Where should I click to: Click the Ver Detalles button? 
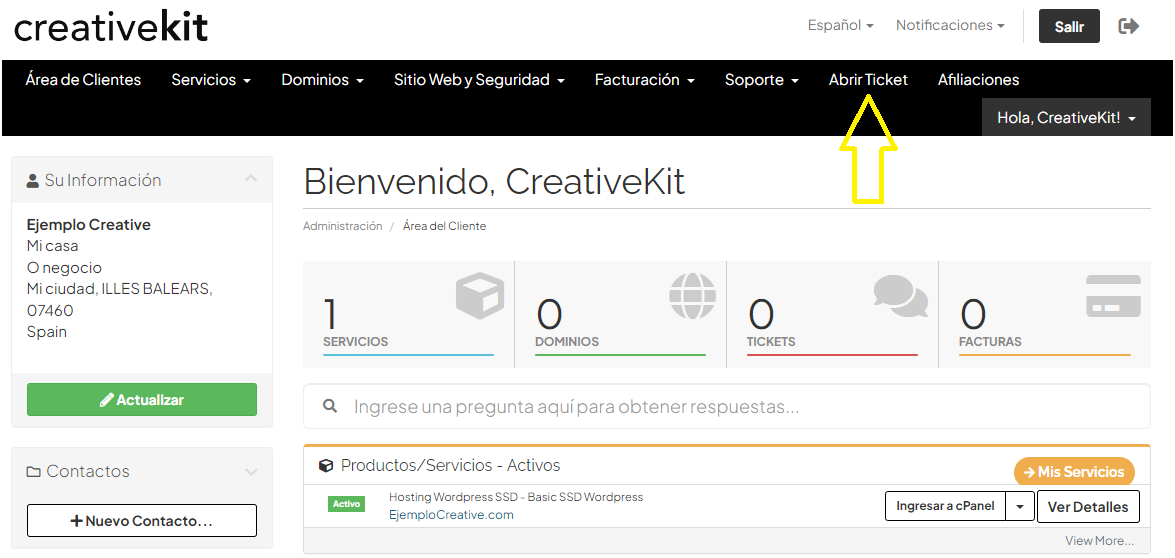[x=1087, y=507]
